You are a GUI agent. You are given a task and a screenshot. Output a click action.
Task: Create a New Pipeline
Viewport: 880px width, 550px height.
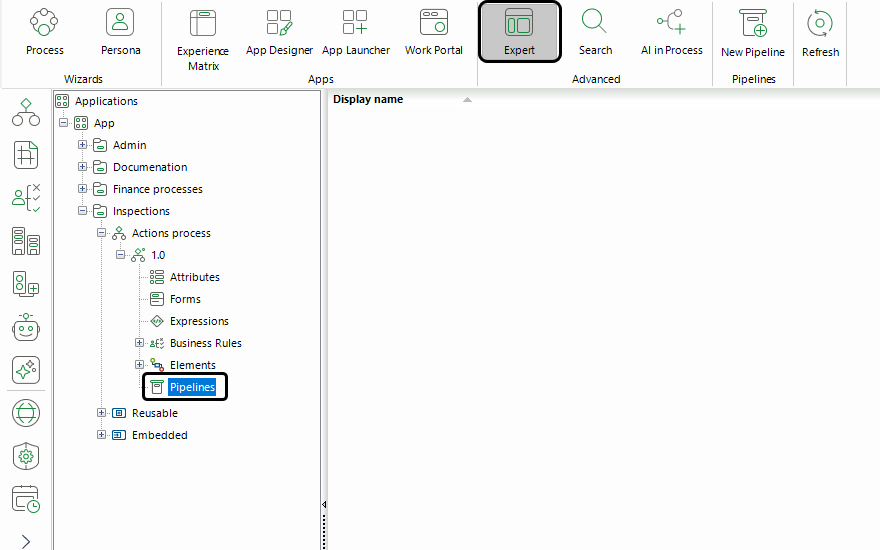[x=753, y=33]
